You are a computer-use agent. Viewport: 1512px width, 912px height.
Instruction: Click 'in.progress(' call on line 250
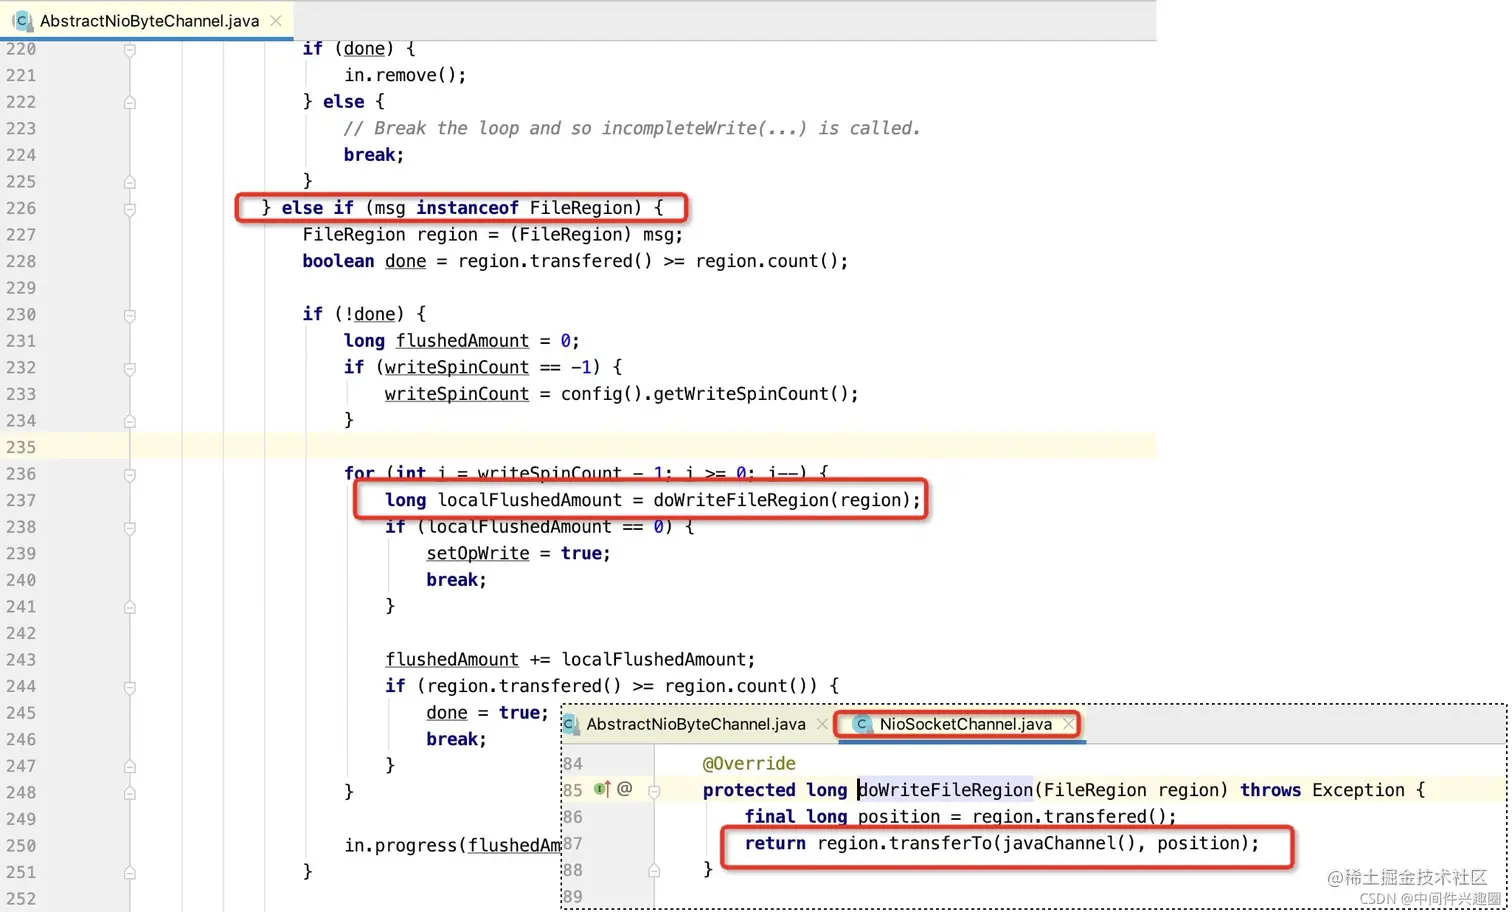click(x=405, y=846)
